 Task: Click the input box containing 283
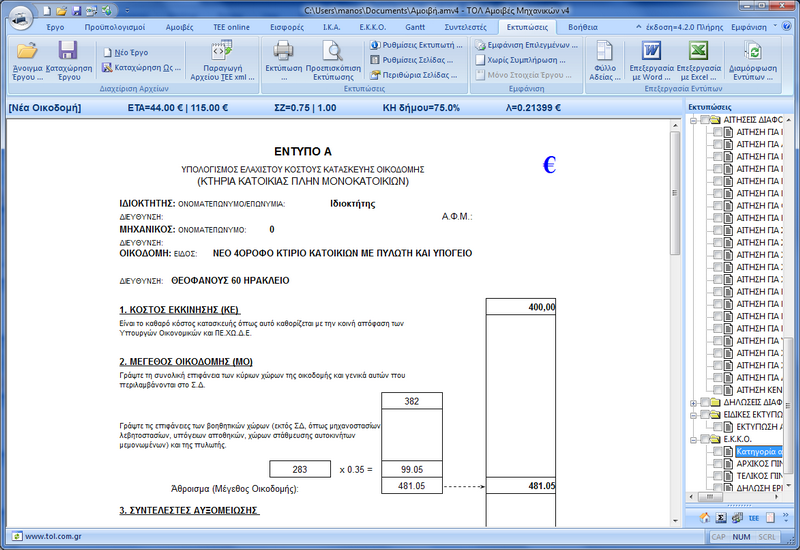tap(300, 469)
